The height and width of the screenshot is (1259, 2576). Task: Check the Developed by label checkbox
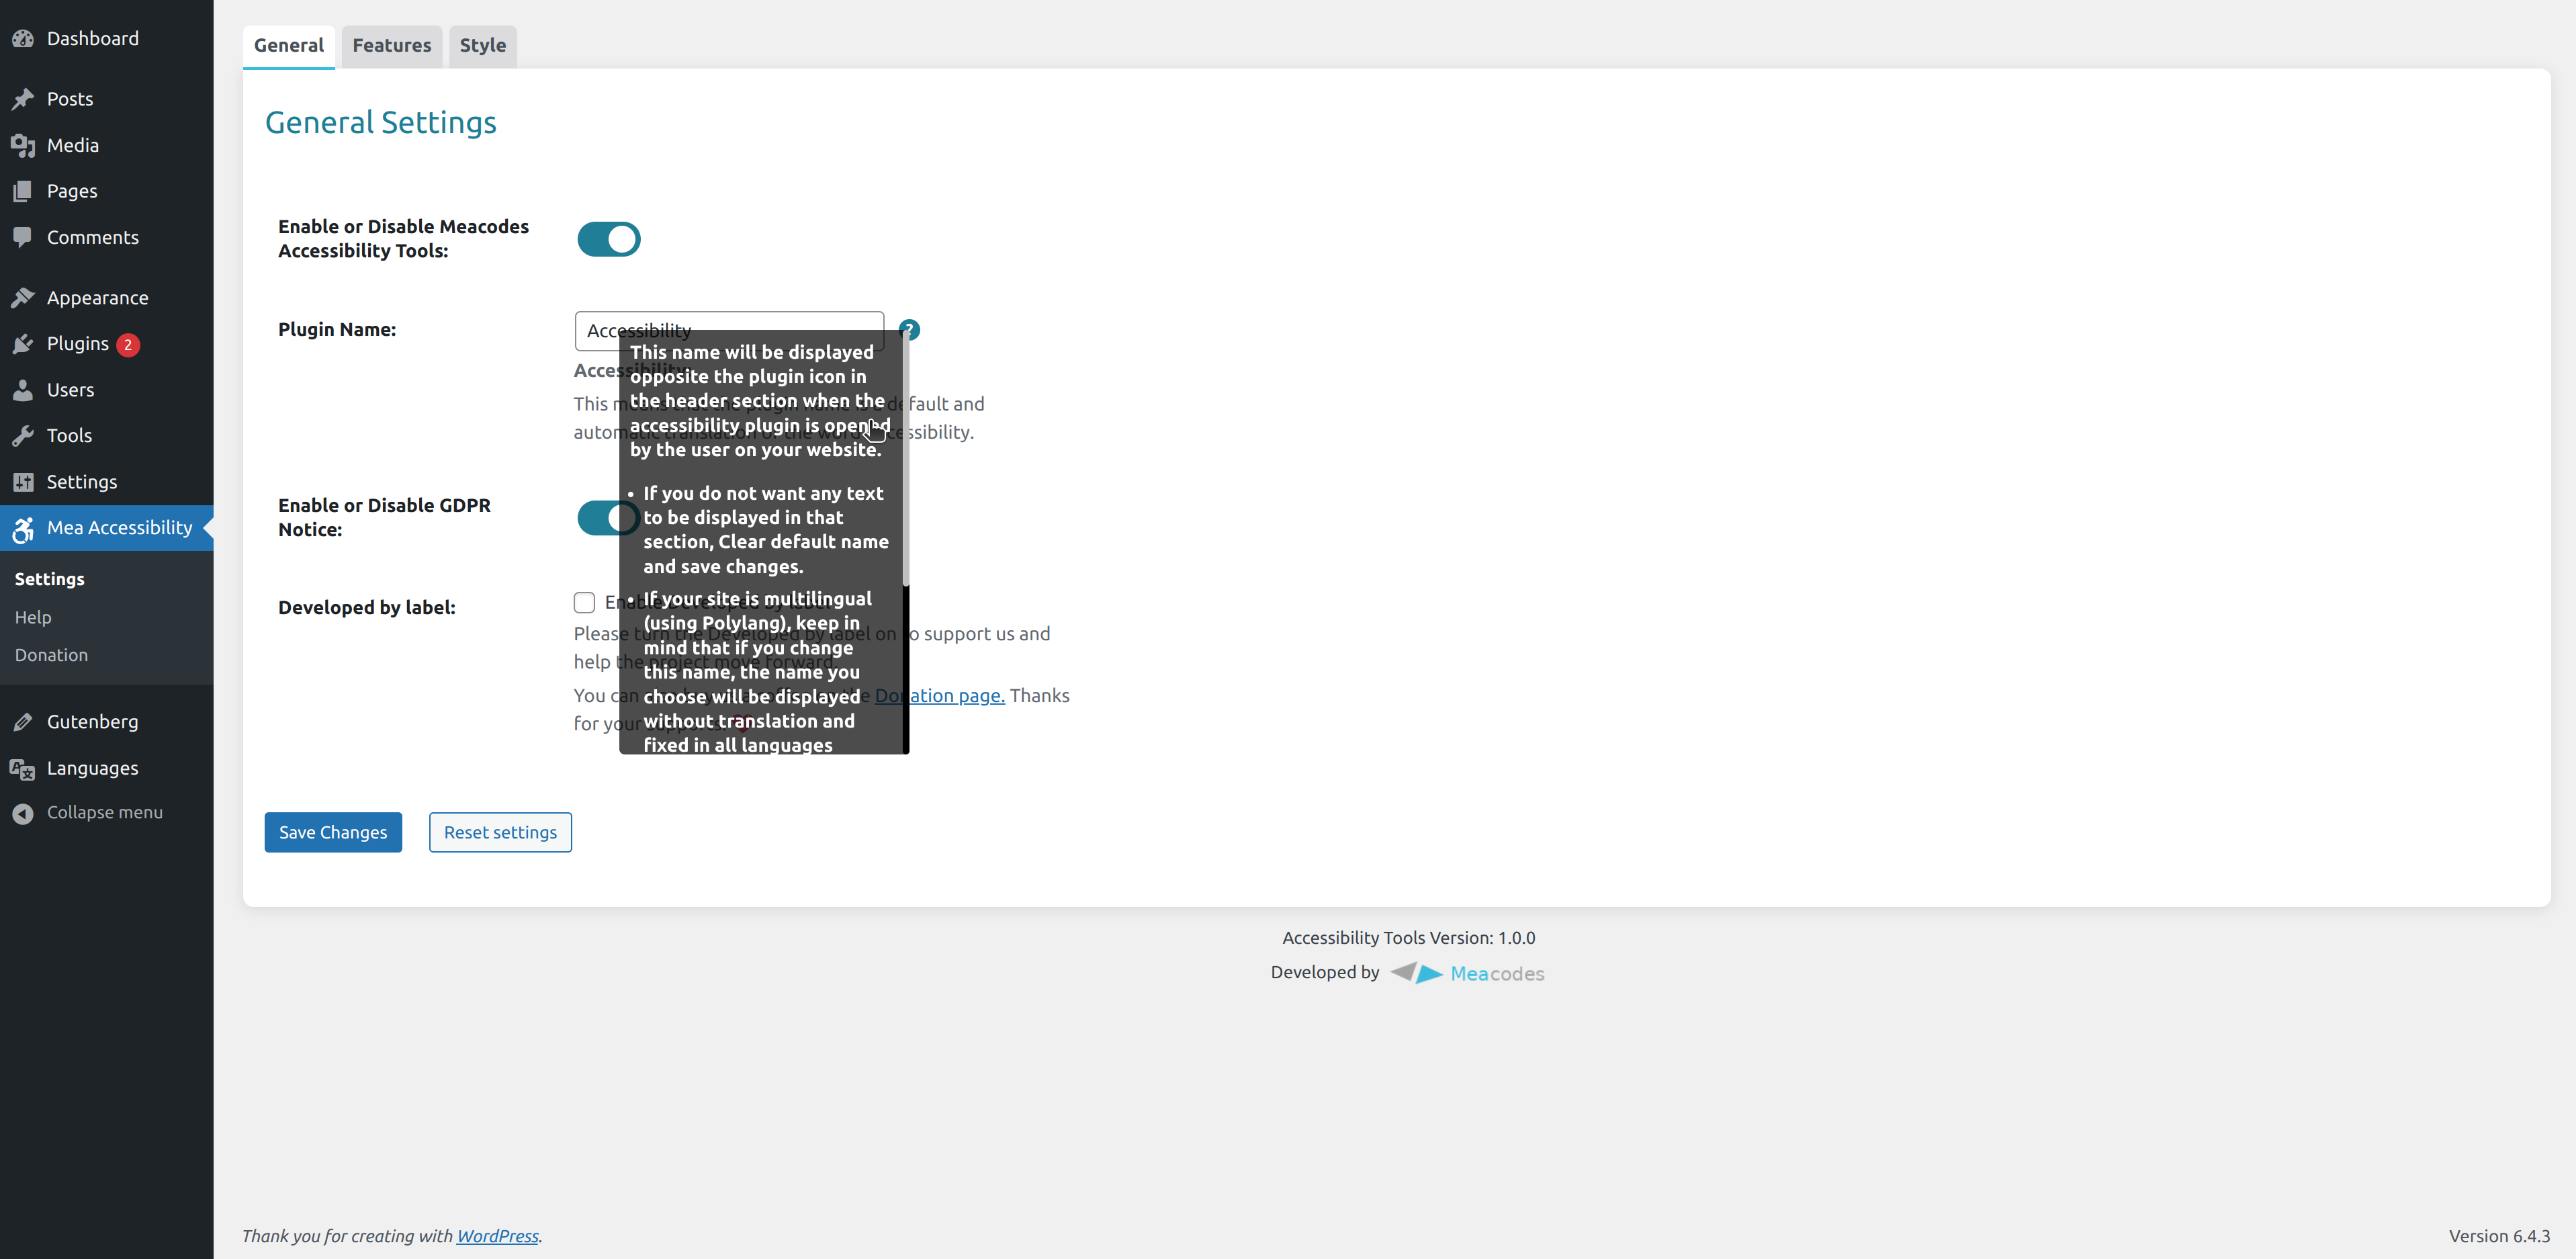[x=584, y=602]
